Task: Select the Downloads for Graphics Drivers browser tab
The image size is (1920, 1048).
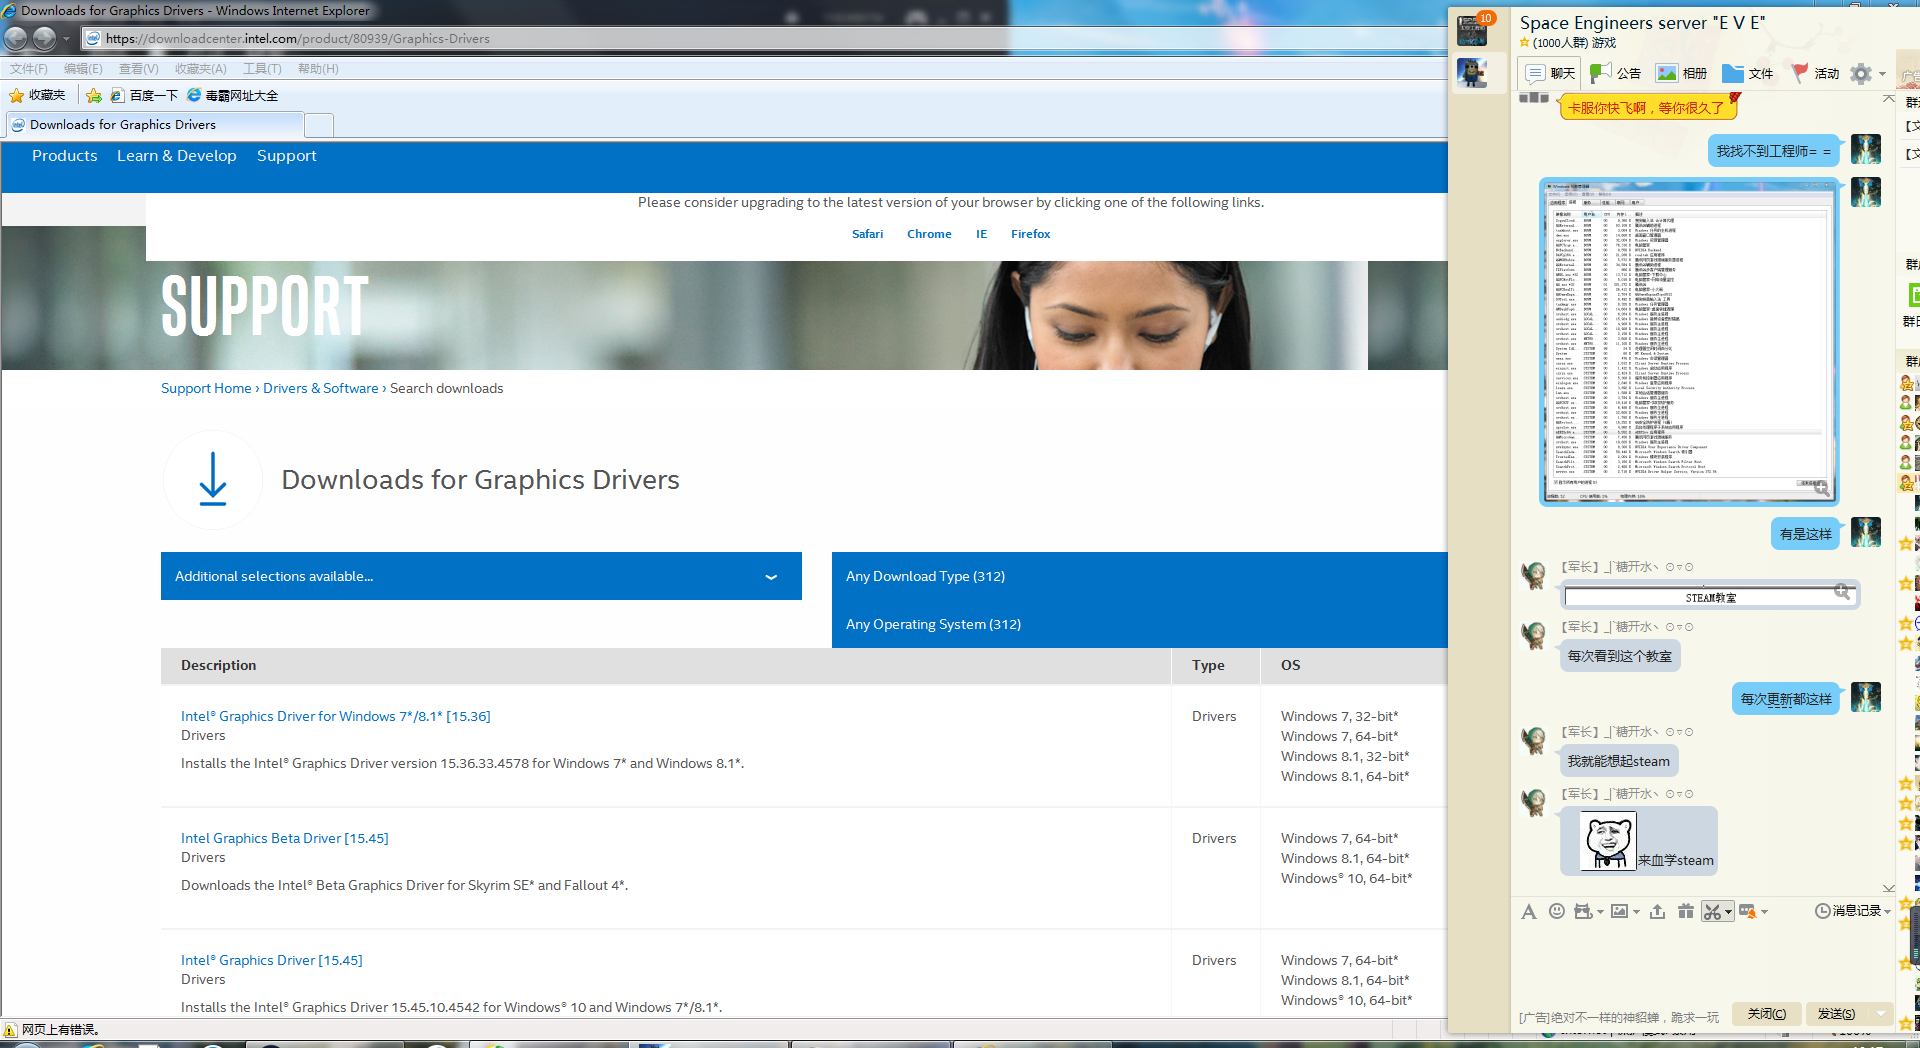Action: tap(155, 125)
